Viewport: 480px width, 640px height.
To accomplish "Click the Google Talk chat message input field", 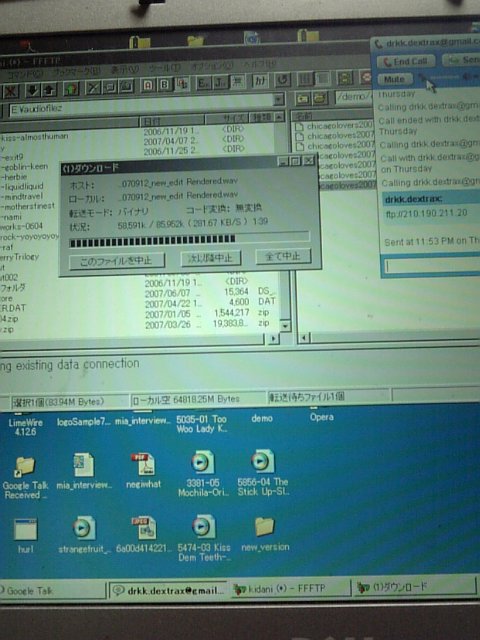I will tap(431, 266).
